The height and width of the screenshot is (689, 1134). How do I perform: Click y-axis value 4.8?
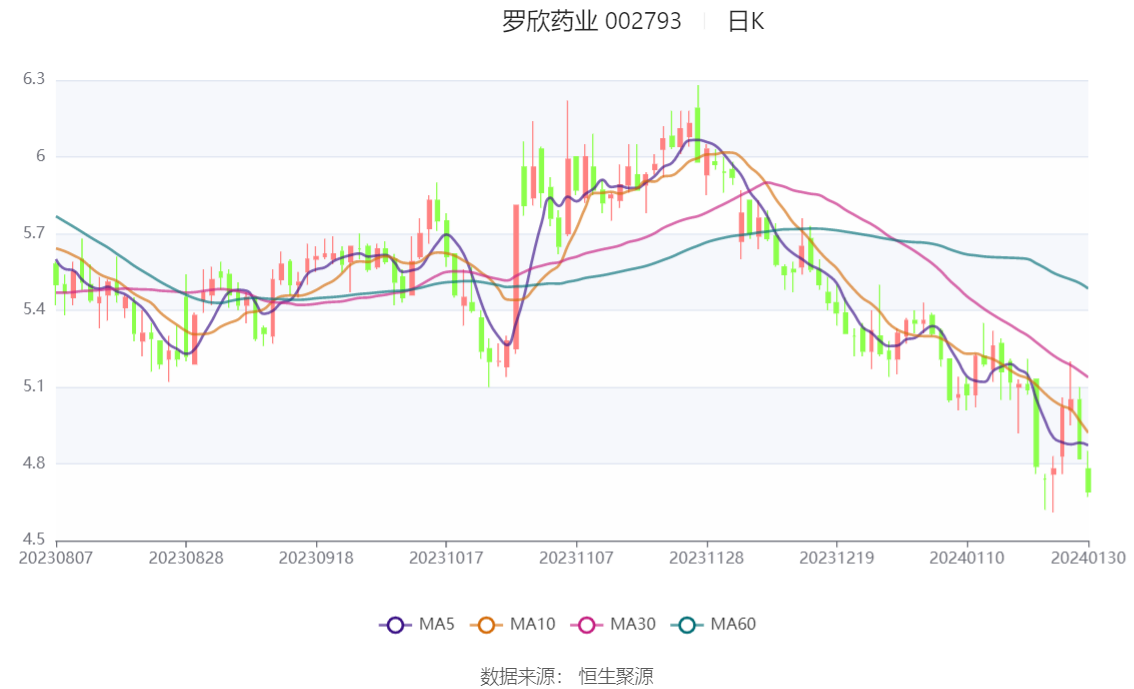tap(34, 463)
